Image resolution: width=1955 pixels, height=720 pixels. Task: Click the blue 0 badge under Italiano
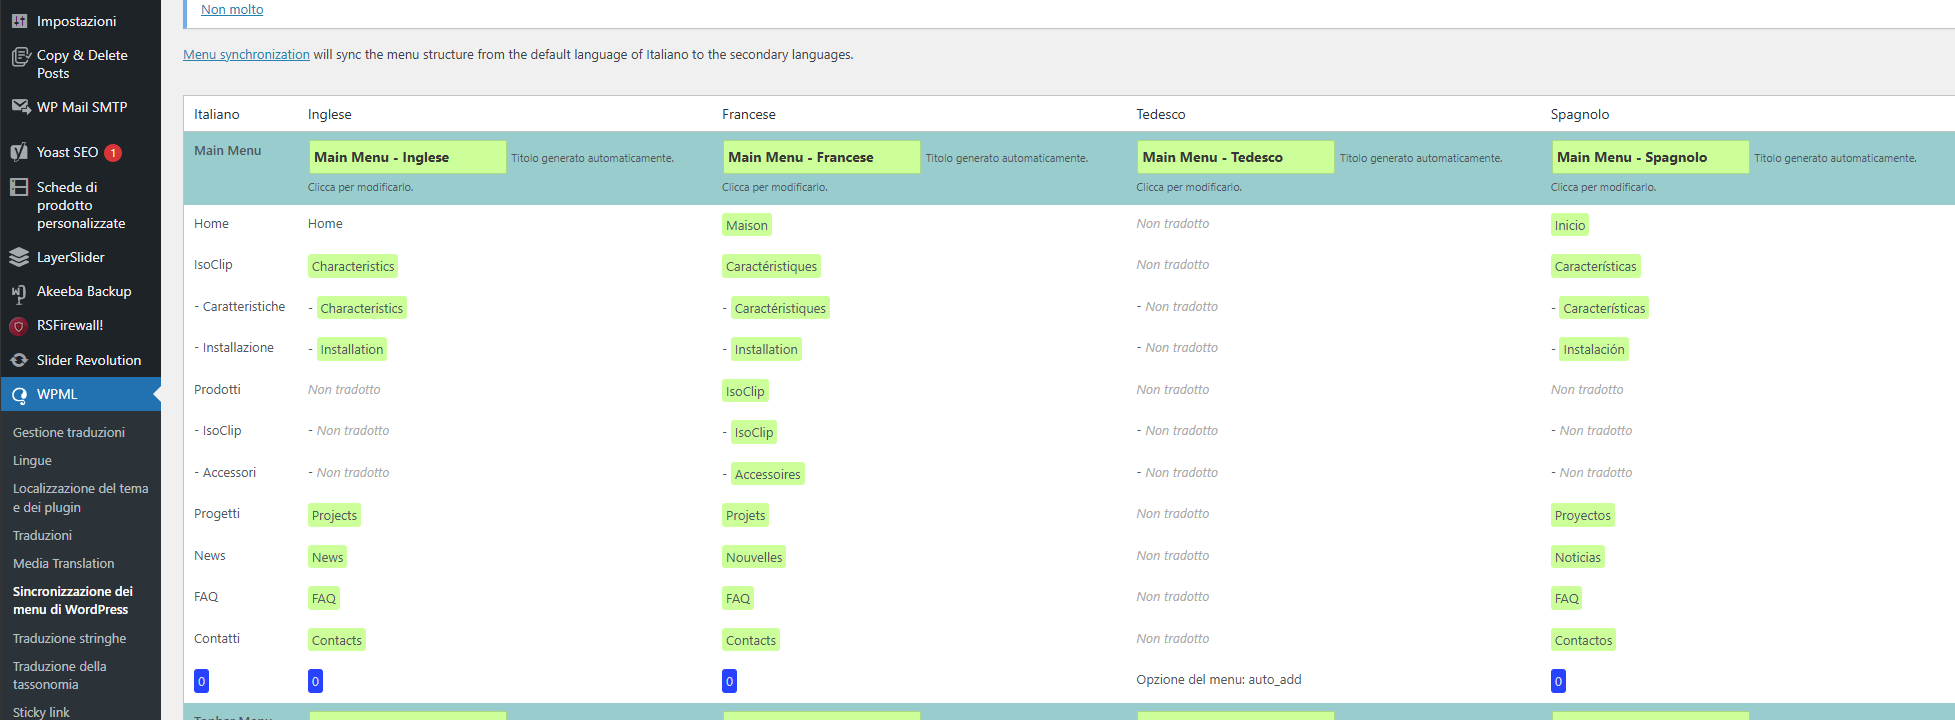click(201, 681)
